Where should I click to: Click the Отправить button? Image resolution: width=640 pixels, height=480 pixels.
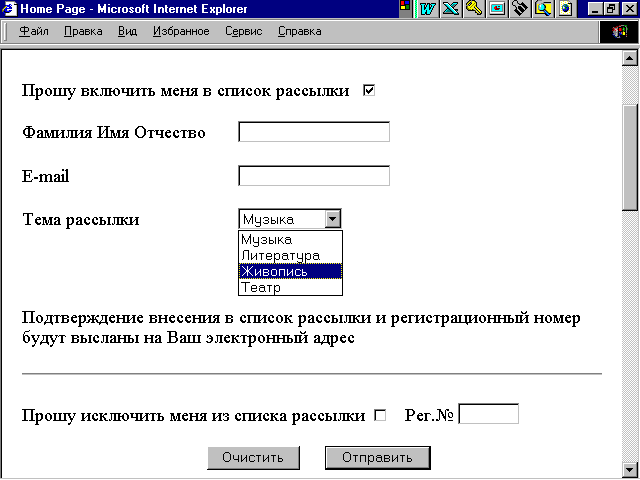378,458
